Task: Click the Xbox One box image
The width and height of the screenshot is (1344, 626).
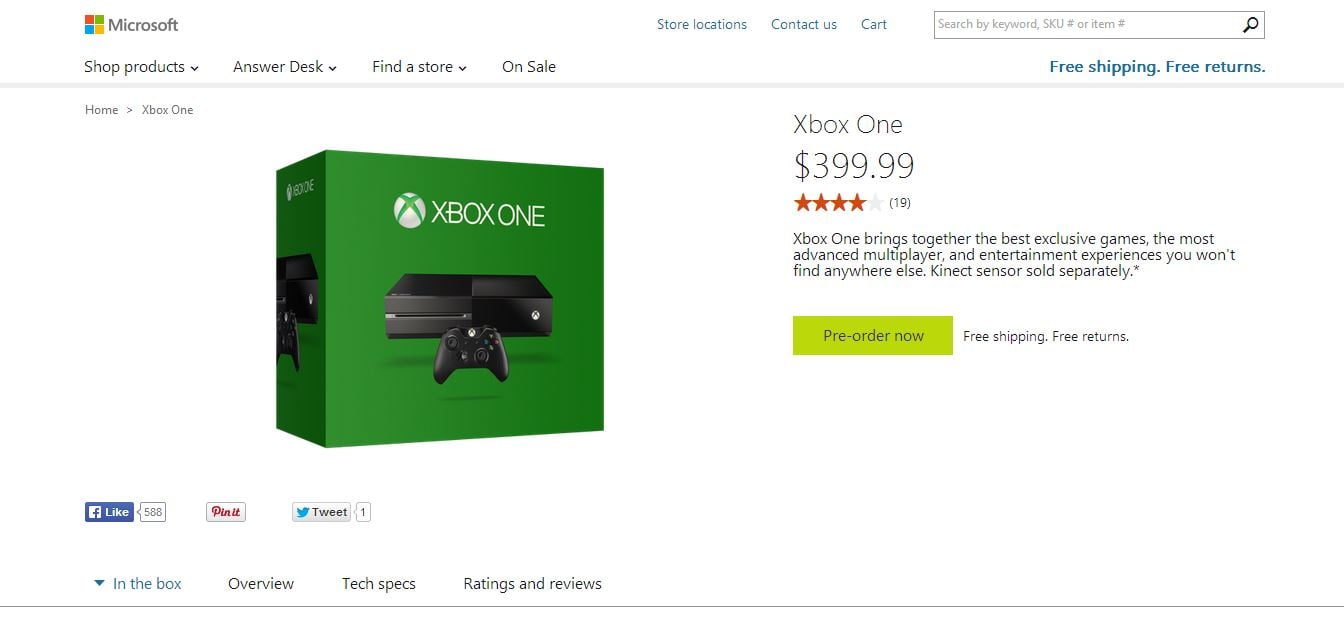Action: [x=440, y=298]
